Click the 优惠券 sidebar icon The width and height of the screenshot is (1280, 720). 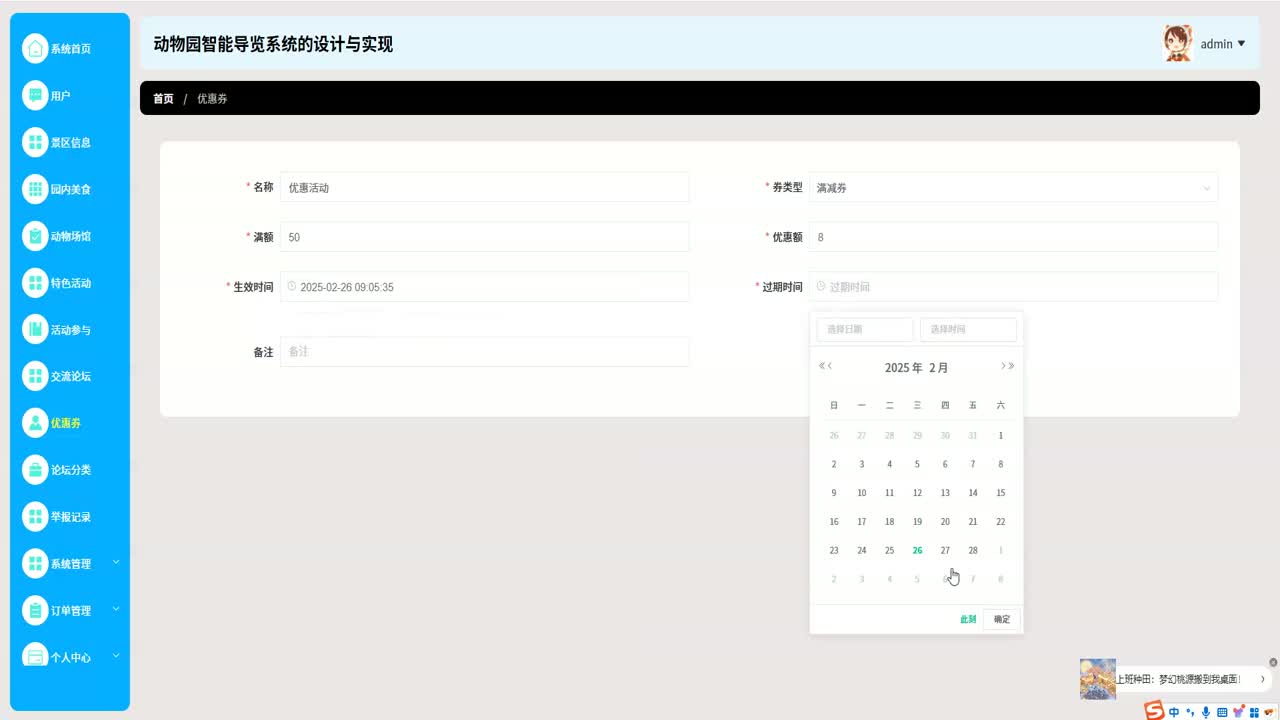pos(35,423)
